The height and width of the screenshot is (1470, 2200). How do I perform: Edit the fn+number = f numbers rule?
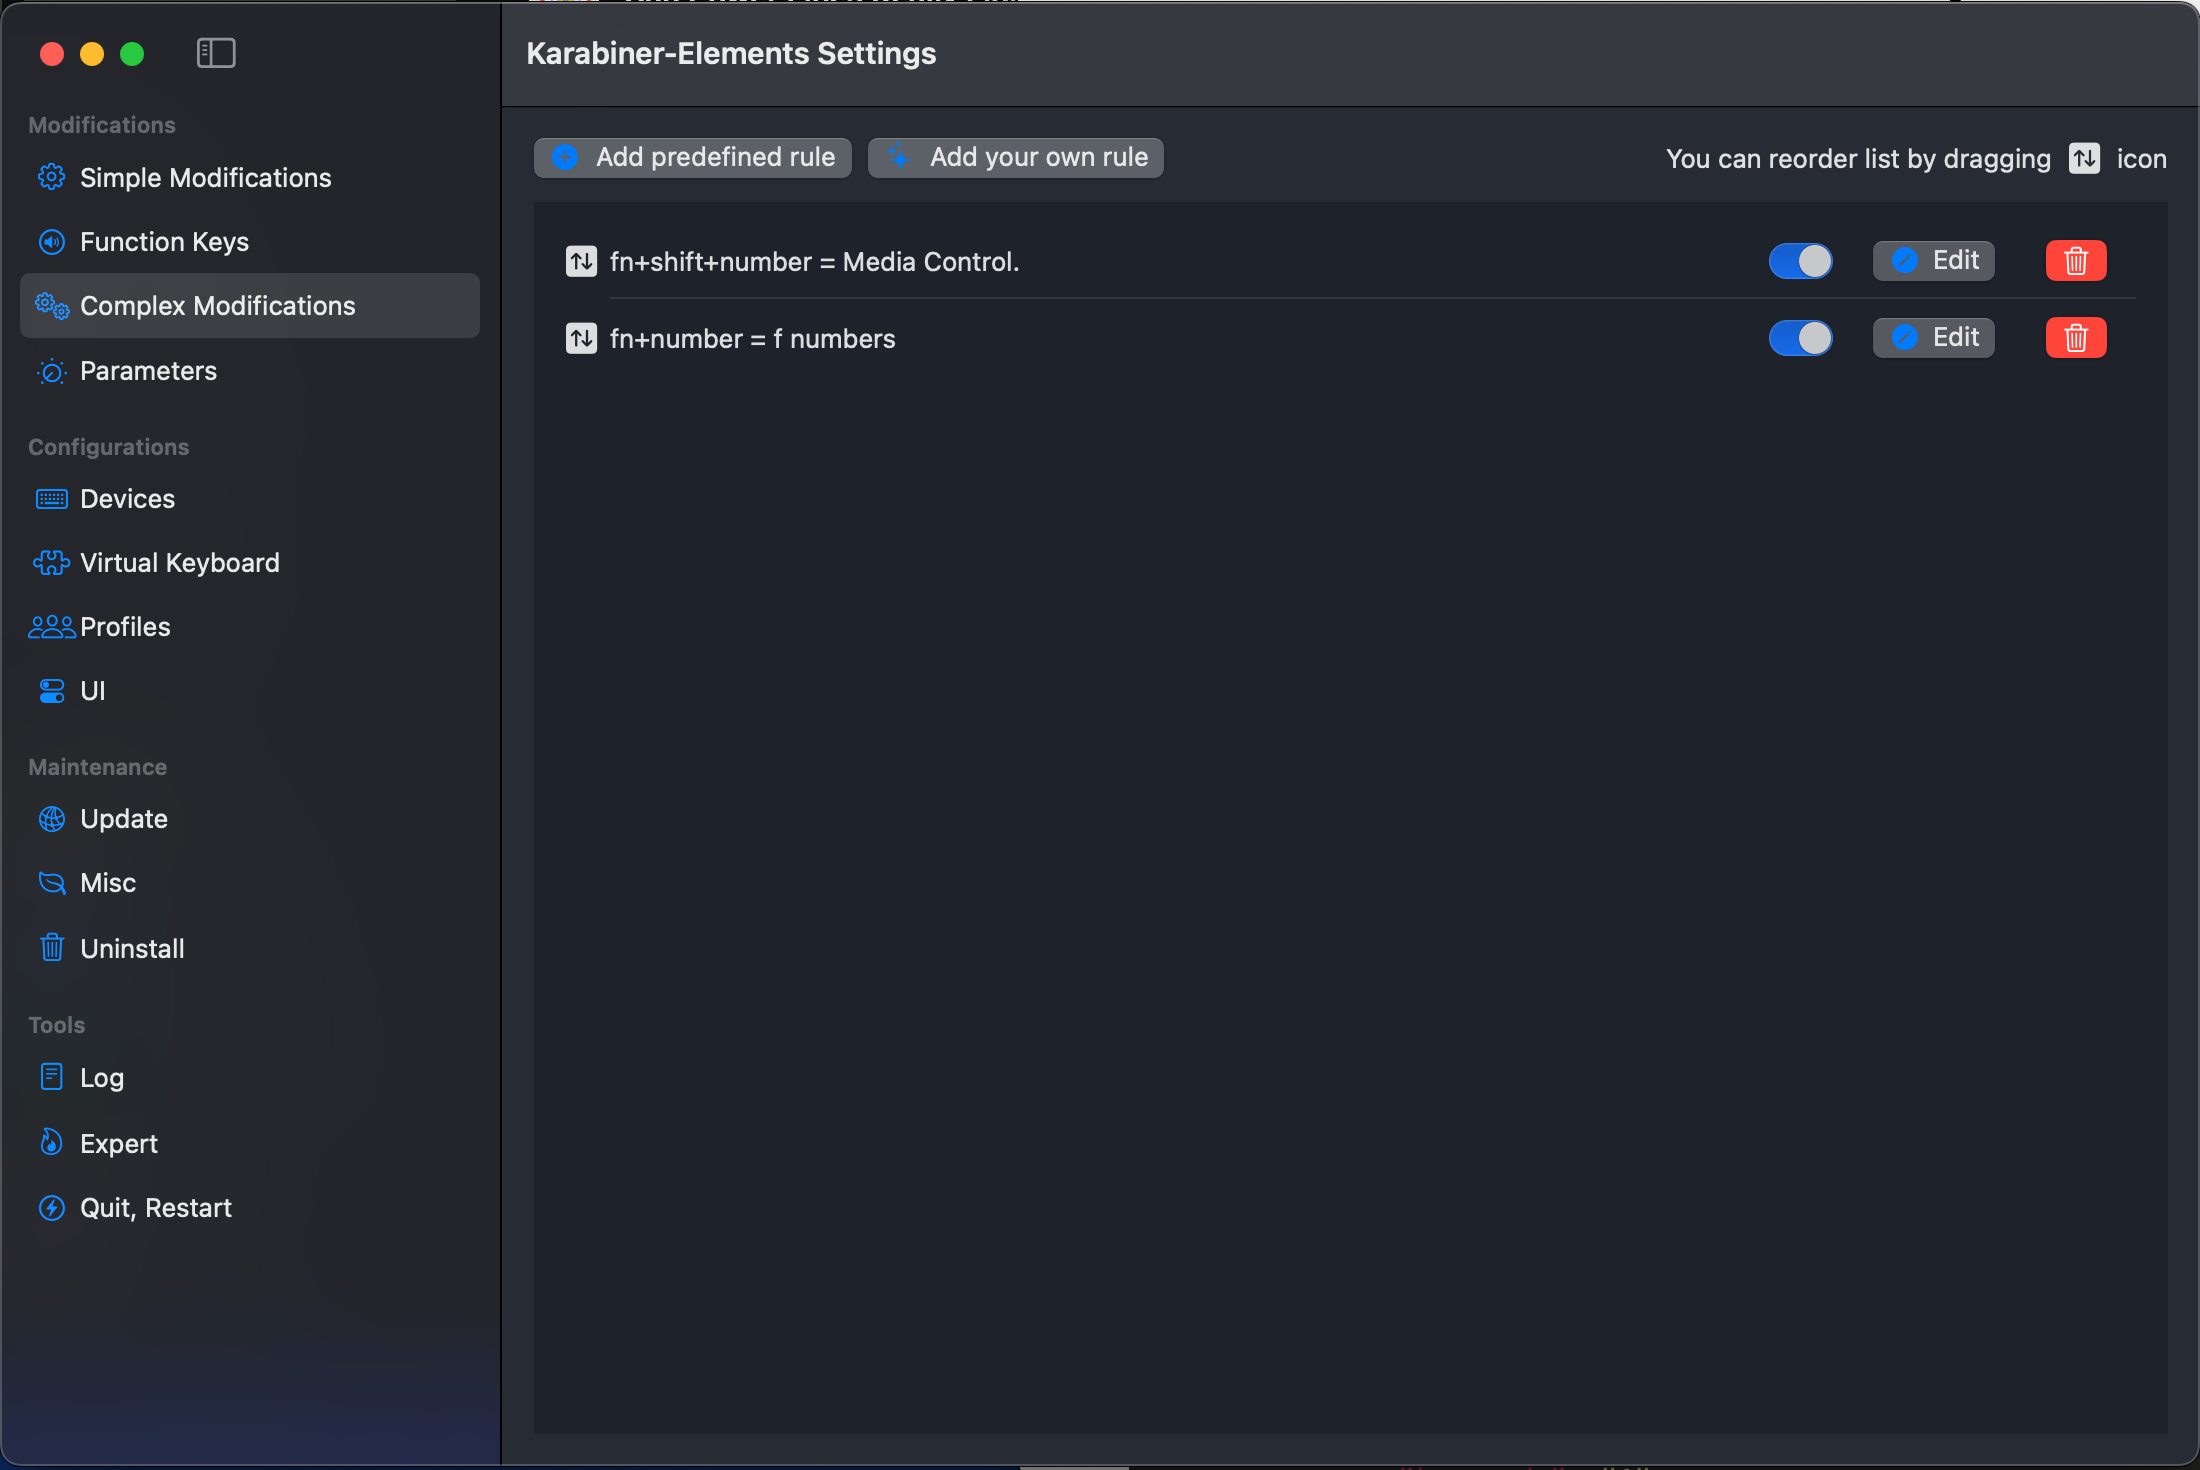1934,338
